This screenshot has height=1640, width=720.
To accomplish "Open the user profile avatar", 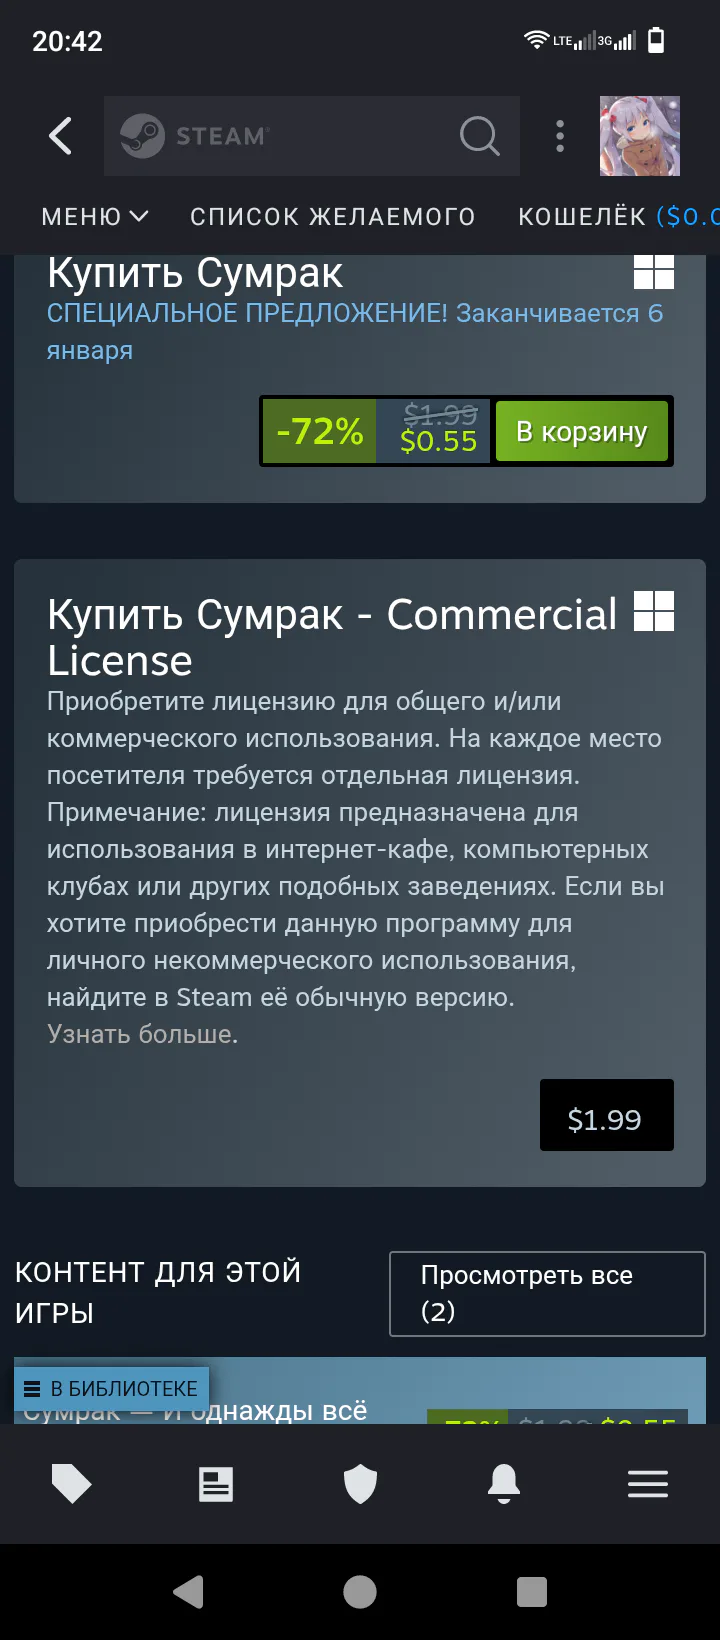I will 640,136.
